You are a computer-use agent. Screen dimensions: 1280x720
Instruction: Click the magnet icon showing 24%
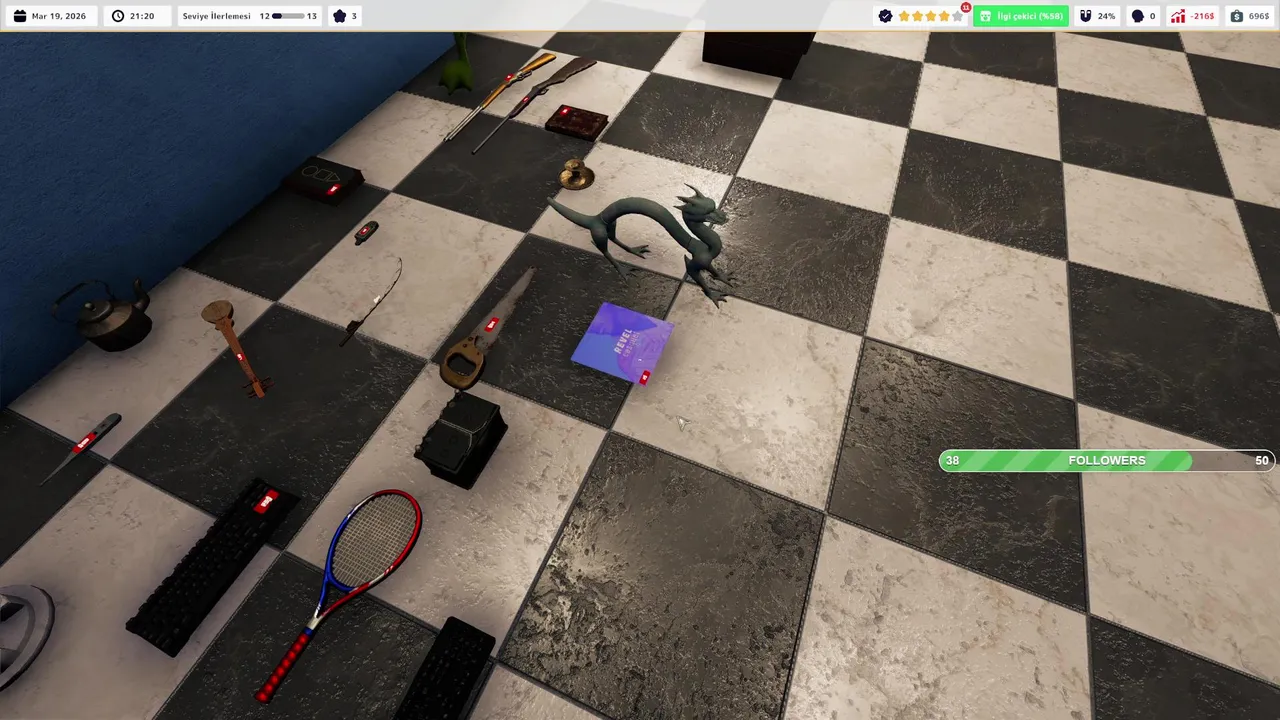(1086, 16)
